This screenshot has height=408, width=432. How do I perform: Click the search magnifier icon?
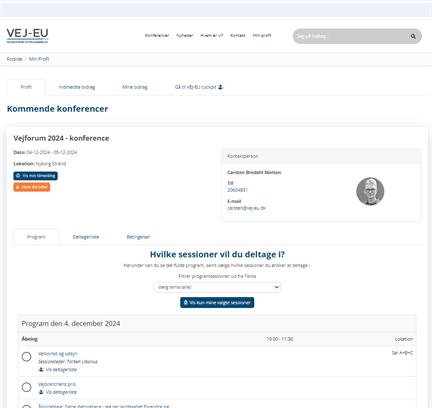click(x=413, y=36)
